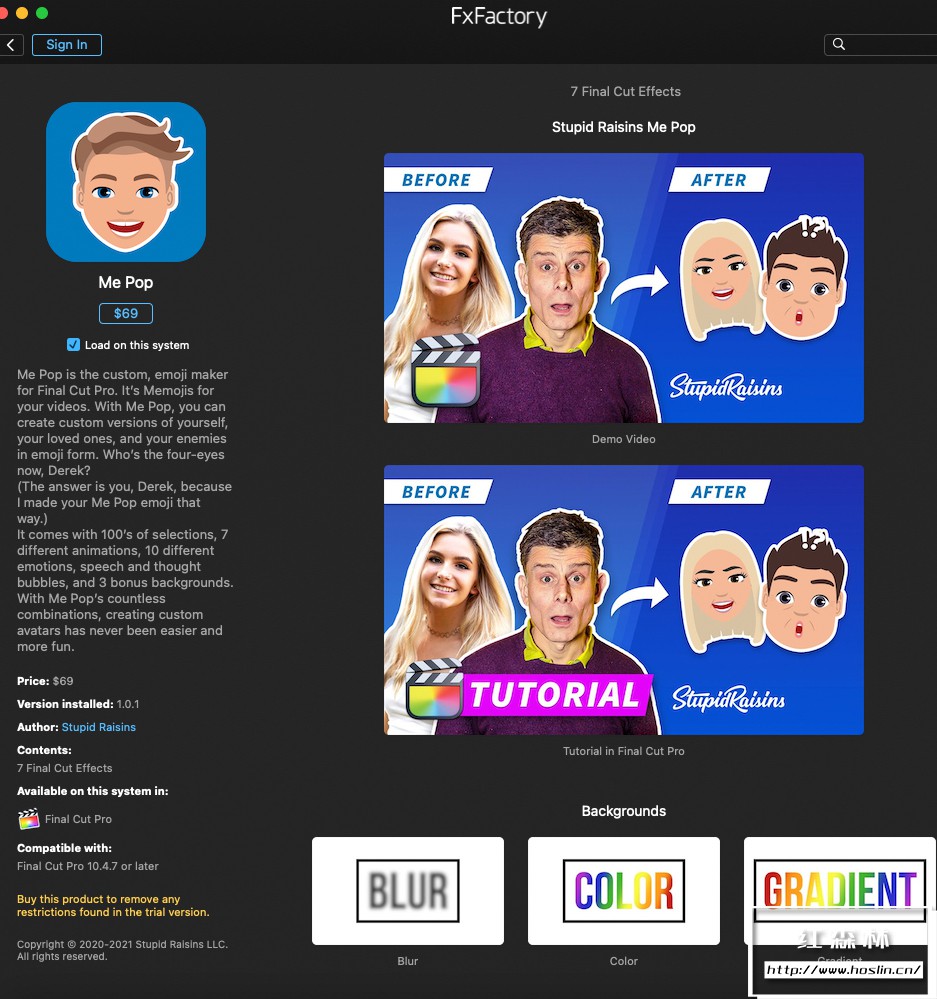
Task: Select the Gradient background thumbnail
Action: [x=840, y=891]
